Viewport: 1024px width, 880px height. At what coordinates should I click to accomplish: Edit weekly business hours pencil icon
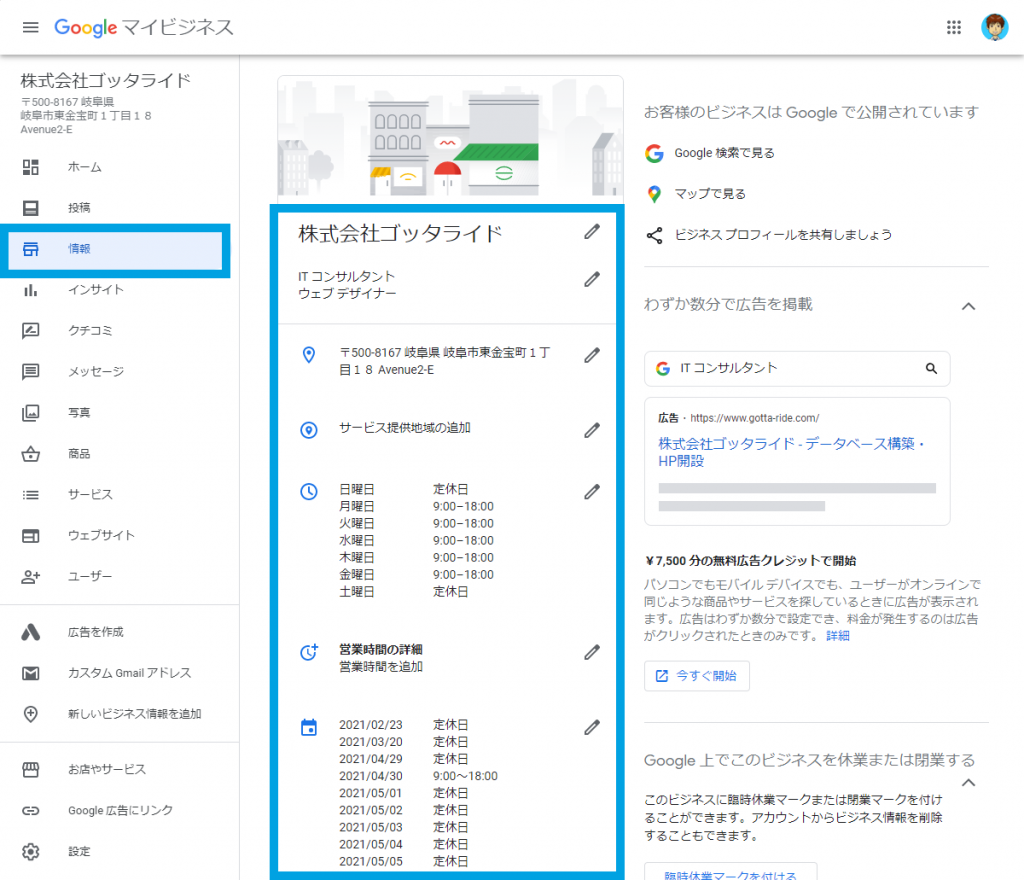tap(592, 491)
